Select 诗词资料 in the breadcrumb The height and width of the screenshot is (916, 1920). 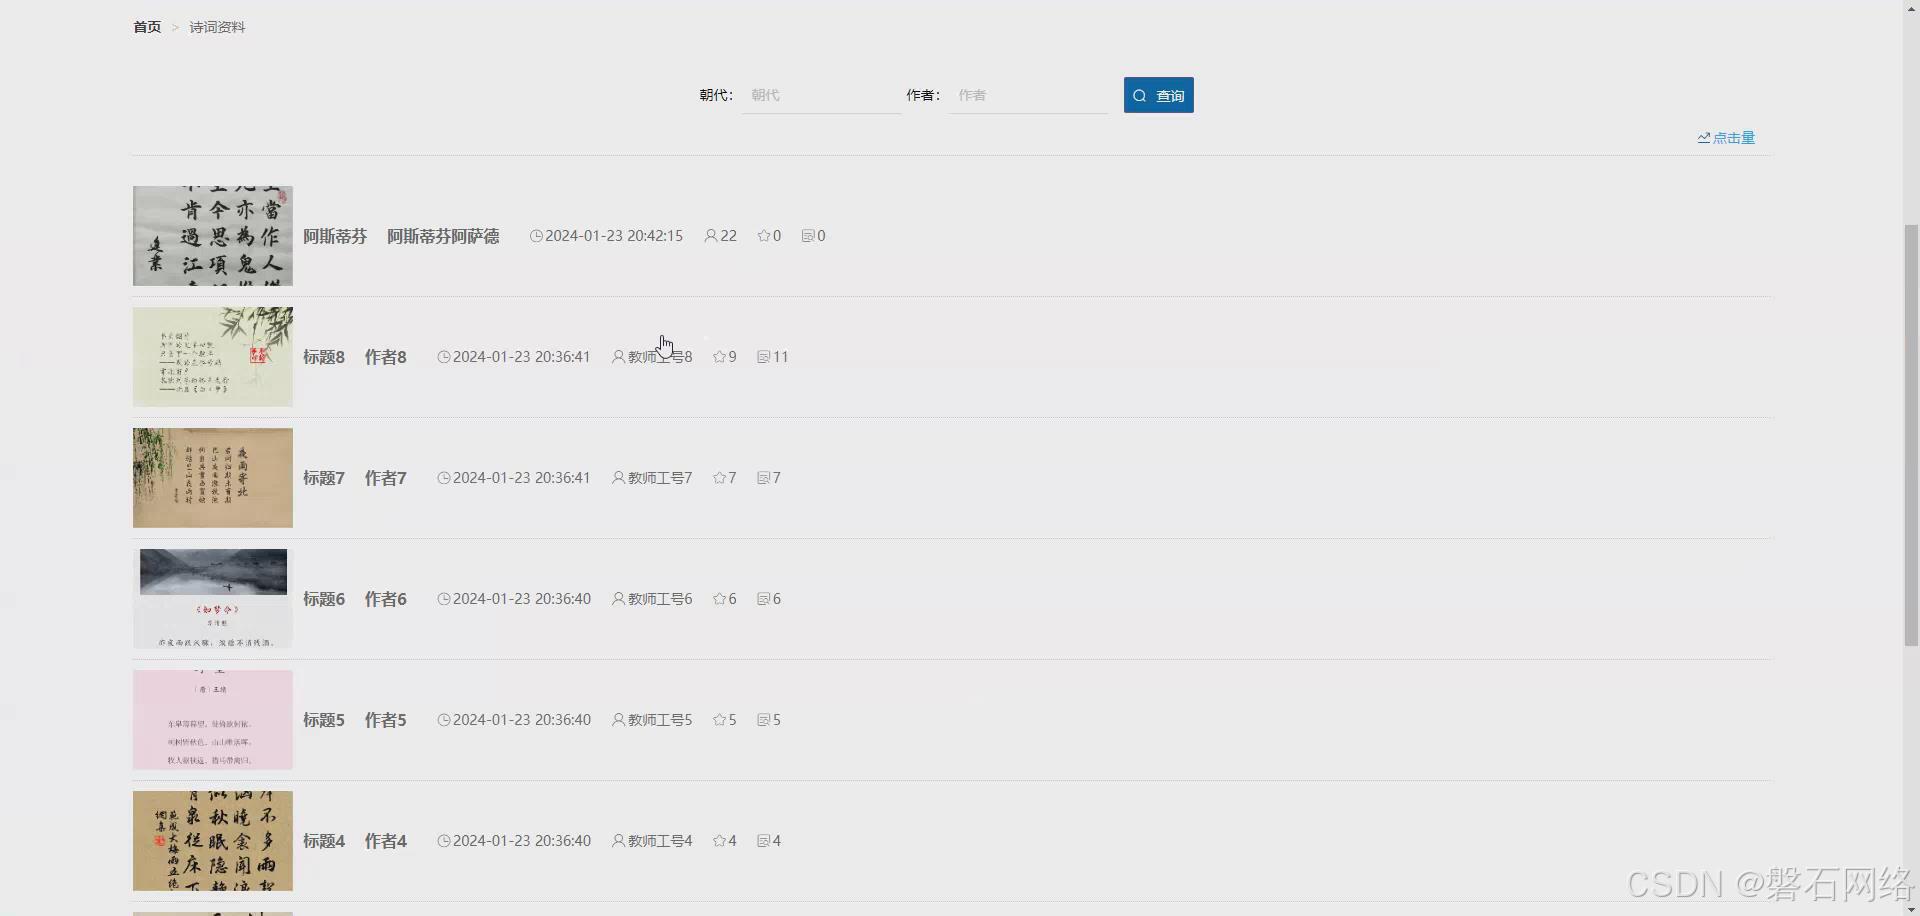[217, 27]
